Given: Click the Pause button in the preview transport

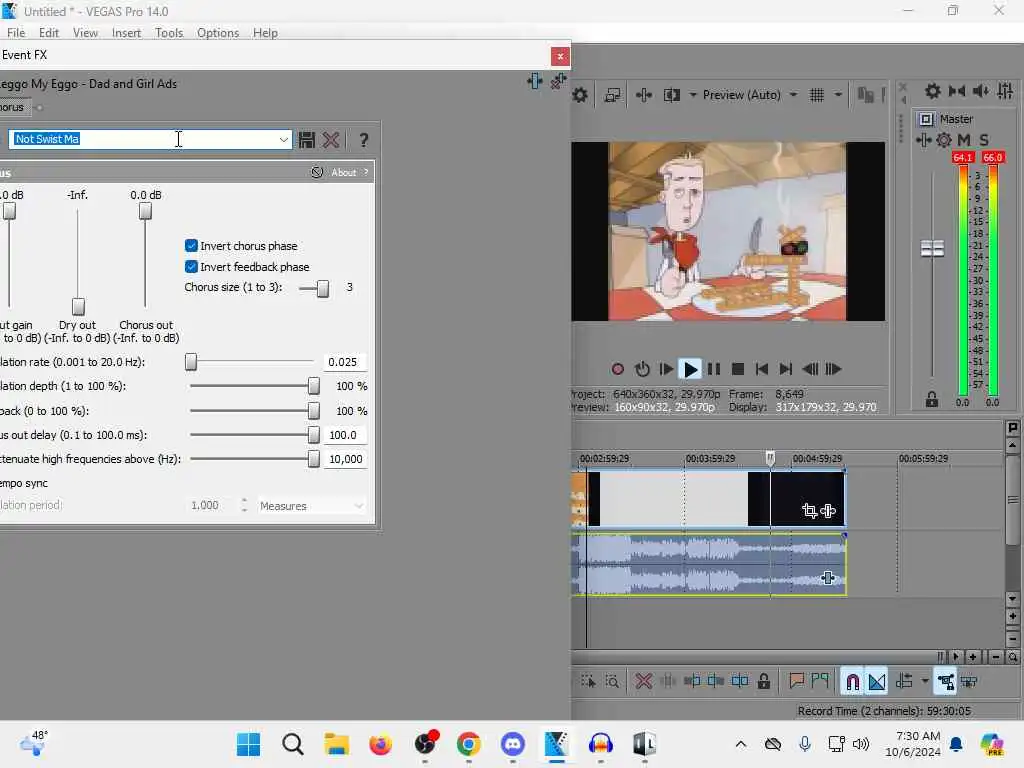Looking at the screenshot, I should pyautogui.click(x=714, y=369).
